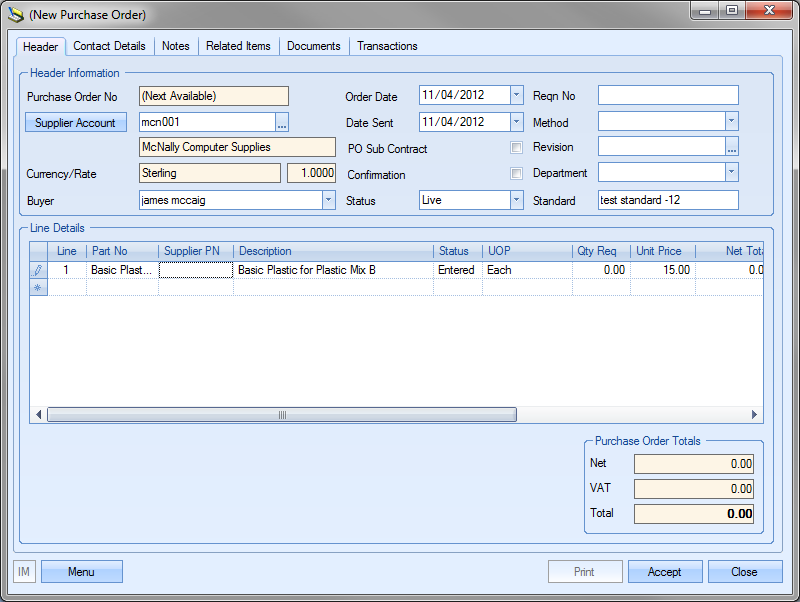Click the new row asterisk icon

click(39, 288)
